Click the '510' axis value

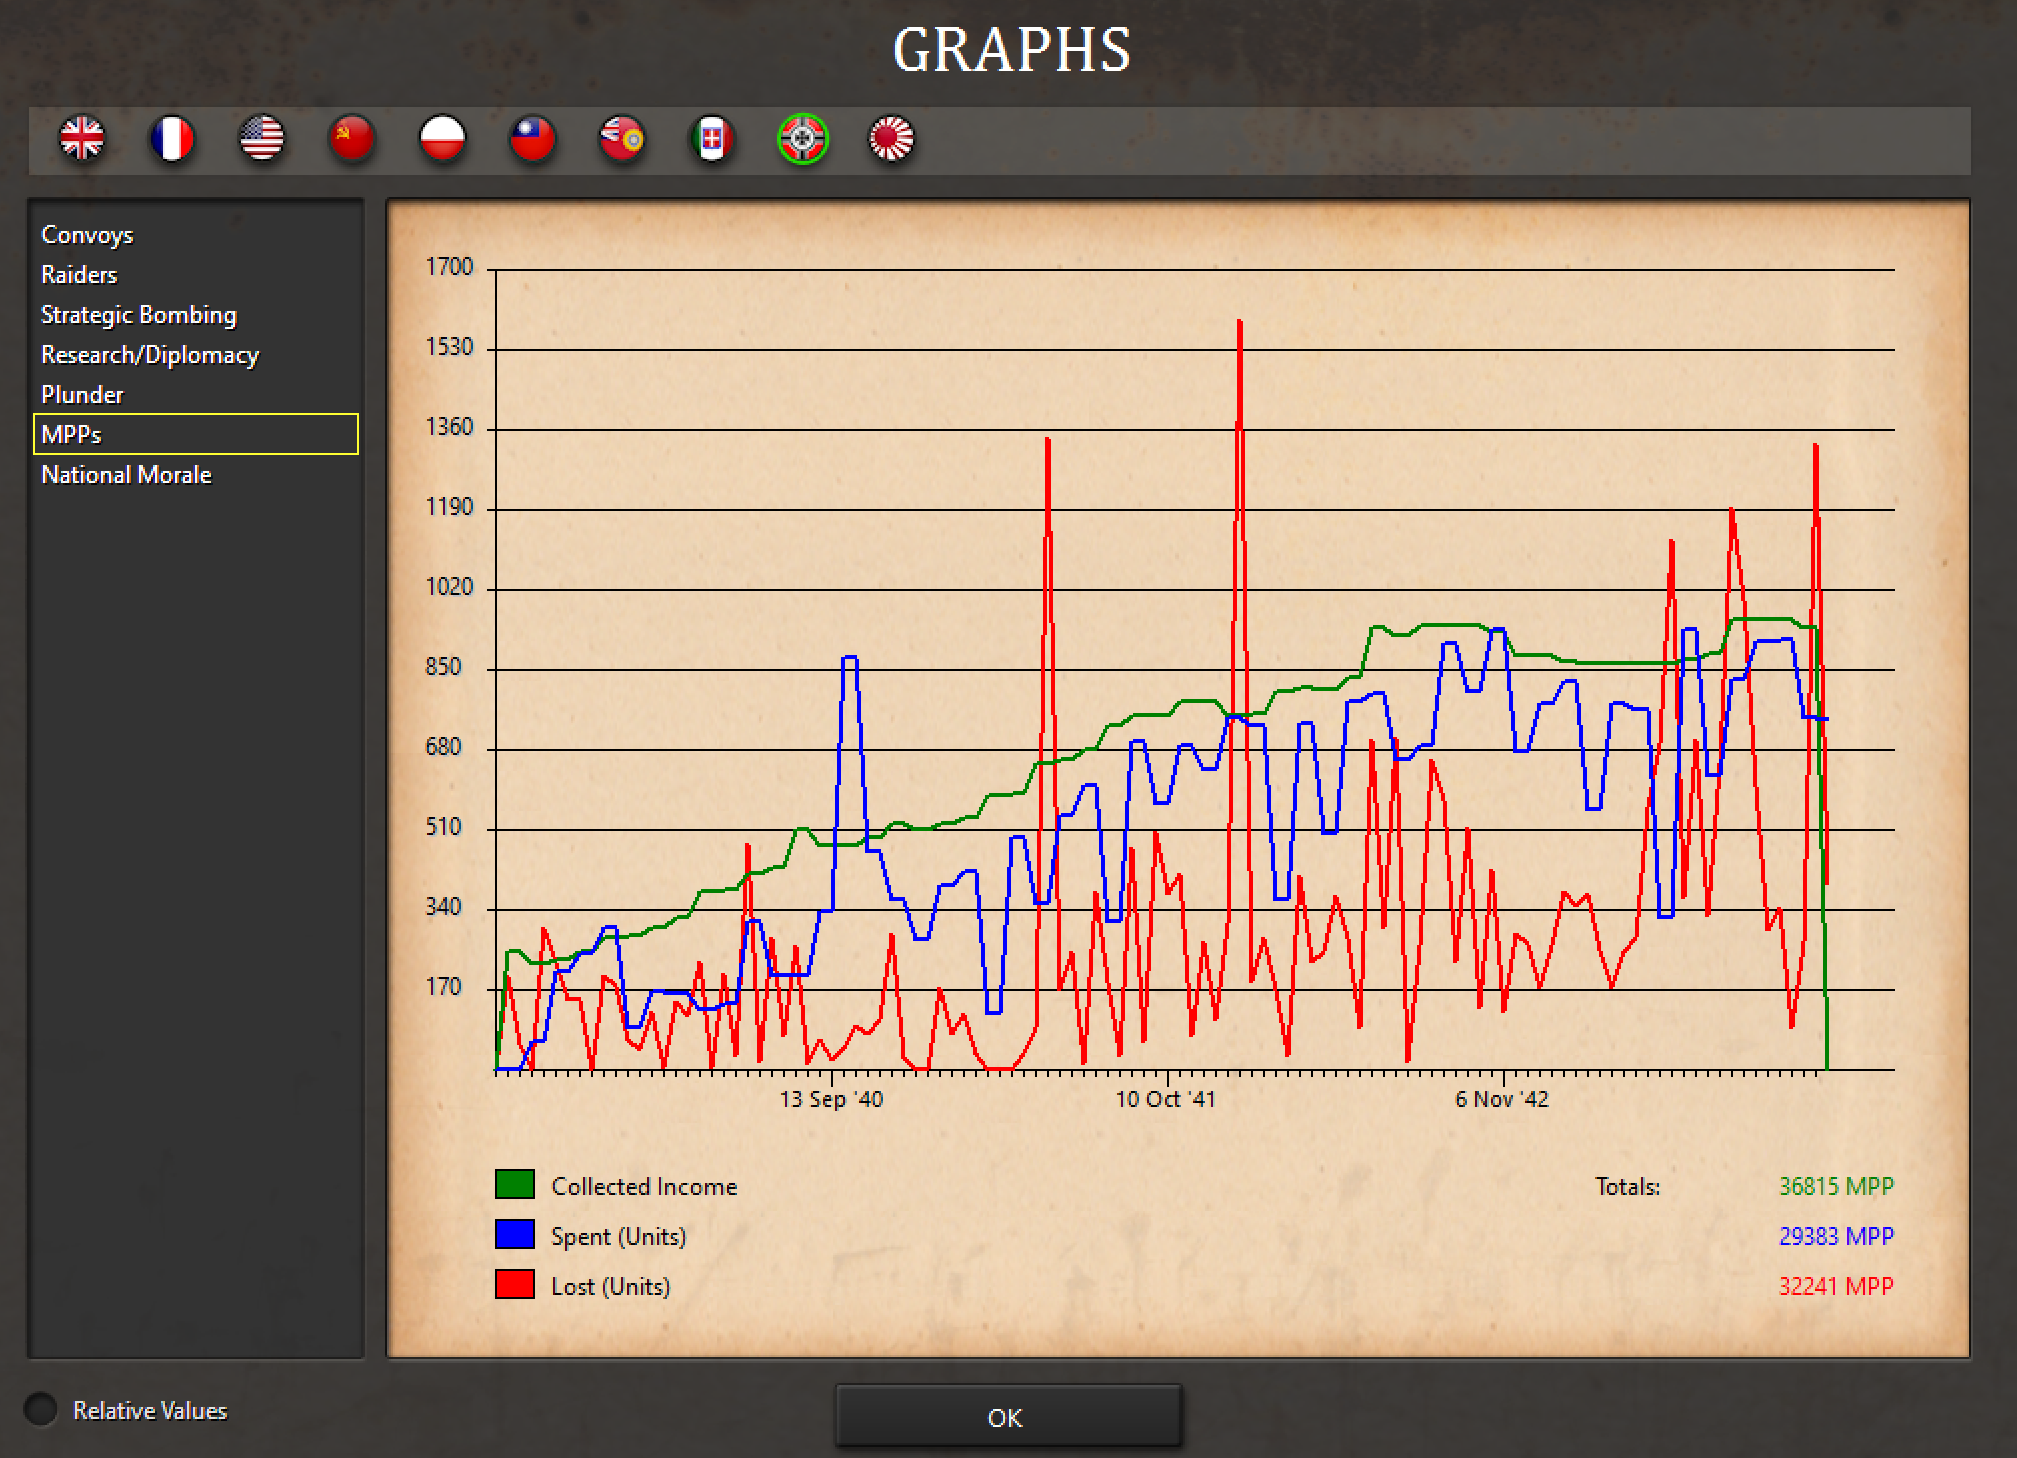pos(443,827)
